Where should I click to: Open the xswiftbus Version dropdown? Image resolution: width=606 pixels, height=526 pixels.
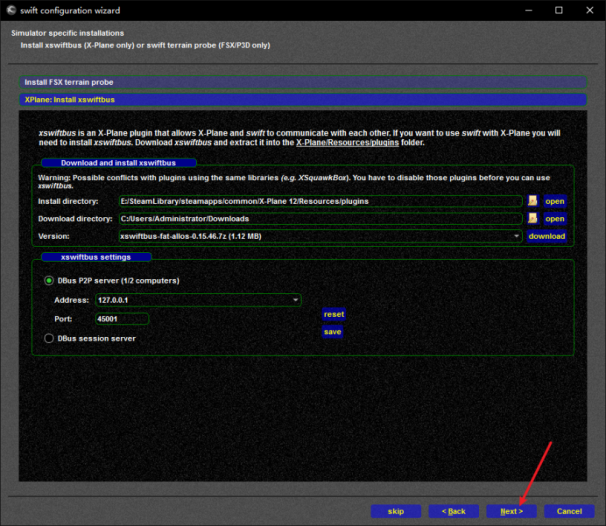tap(320, 236)
